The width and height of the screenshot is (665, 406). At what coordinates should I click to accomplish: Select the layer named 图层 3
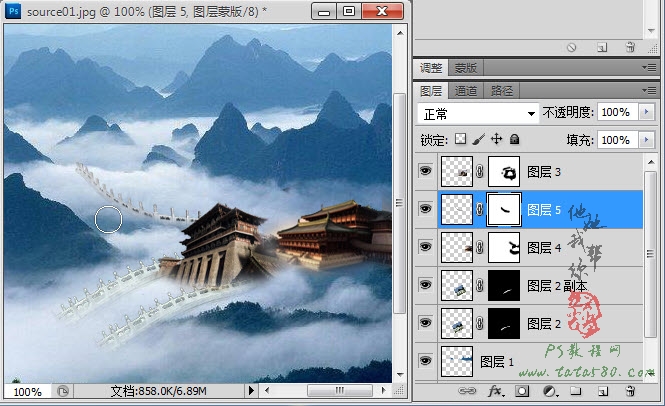544,172
